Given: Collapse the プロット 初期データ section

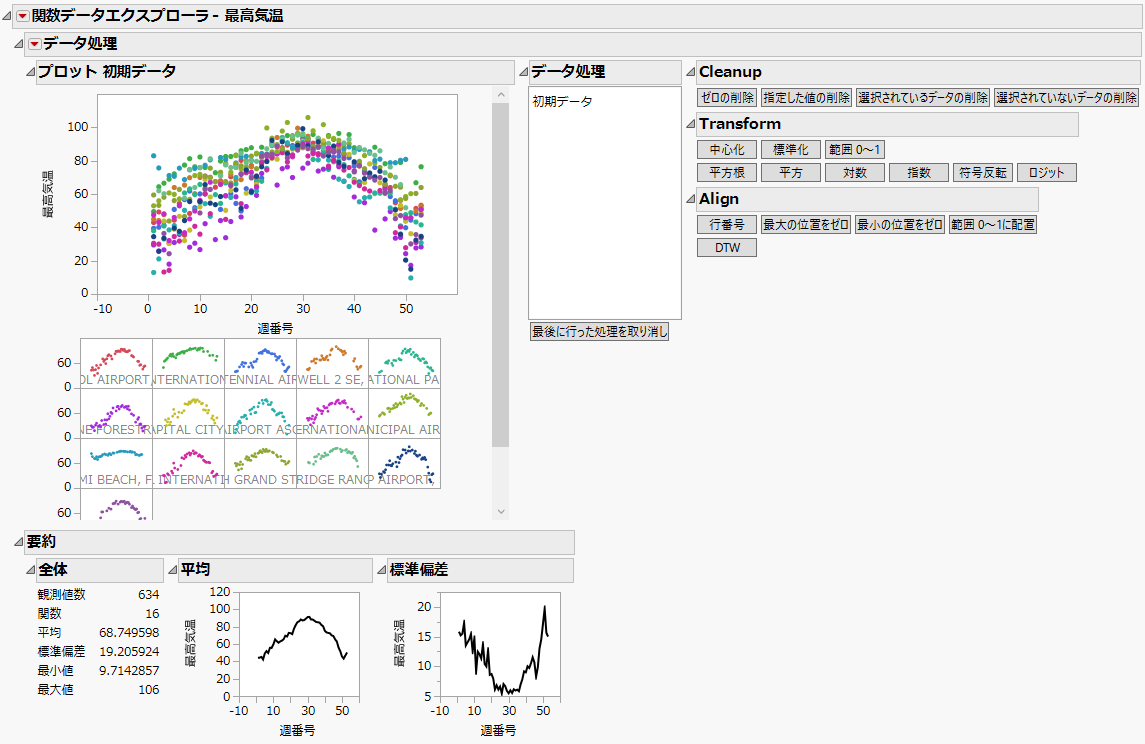Looking at the screenshot, I should 30,72.
